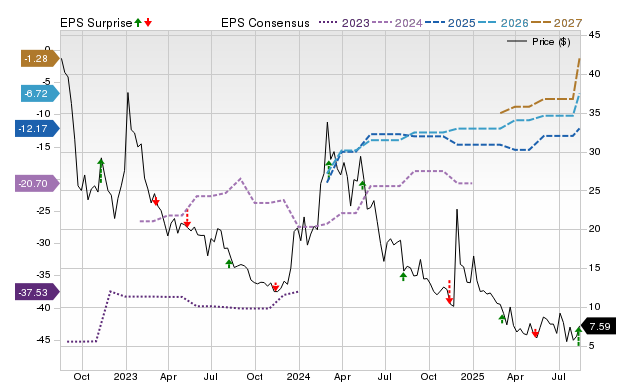Click the 15 label on right price axis
This screenshot has height=382, width=640.
[594, 268]
